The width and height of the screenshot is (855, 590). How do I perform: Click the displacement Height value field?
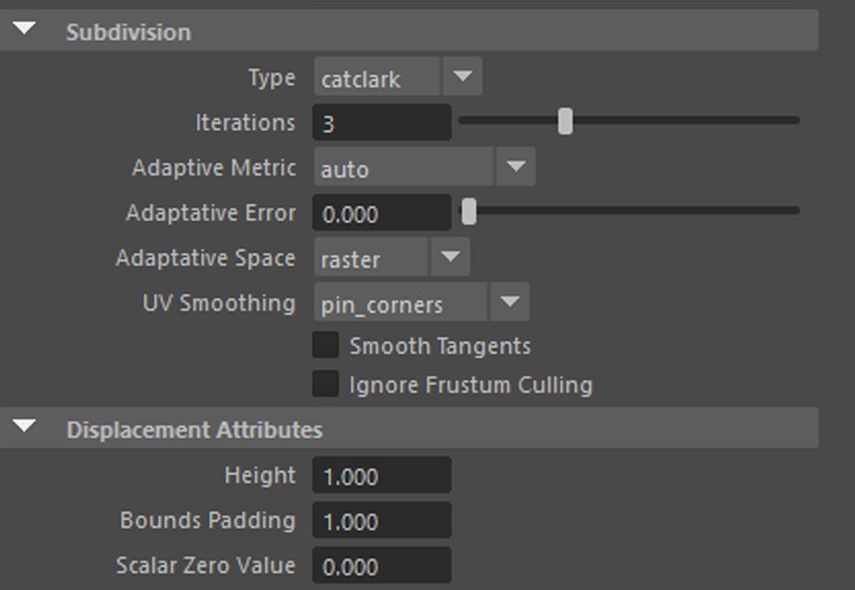[381, 476]
